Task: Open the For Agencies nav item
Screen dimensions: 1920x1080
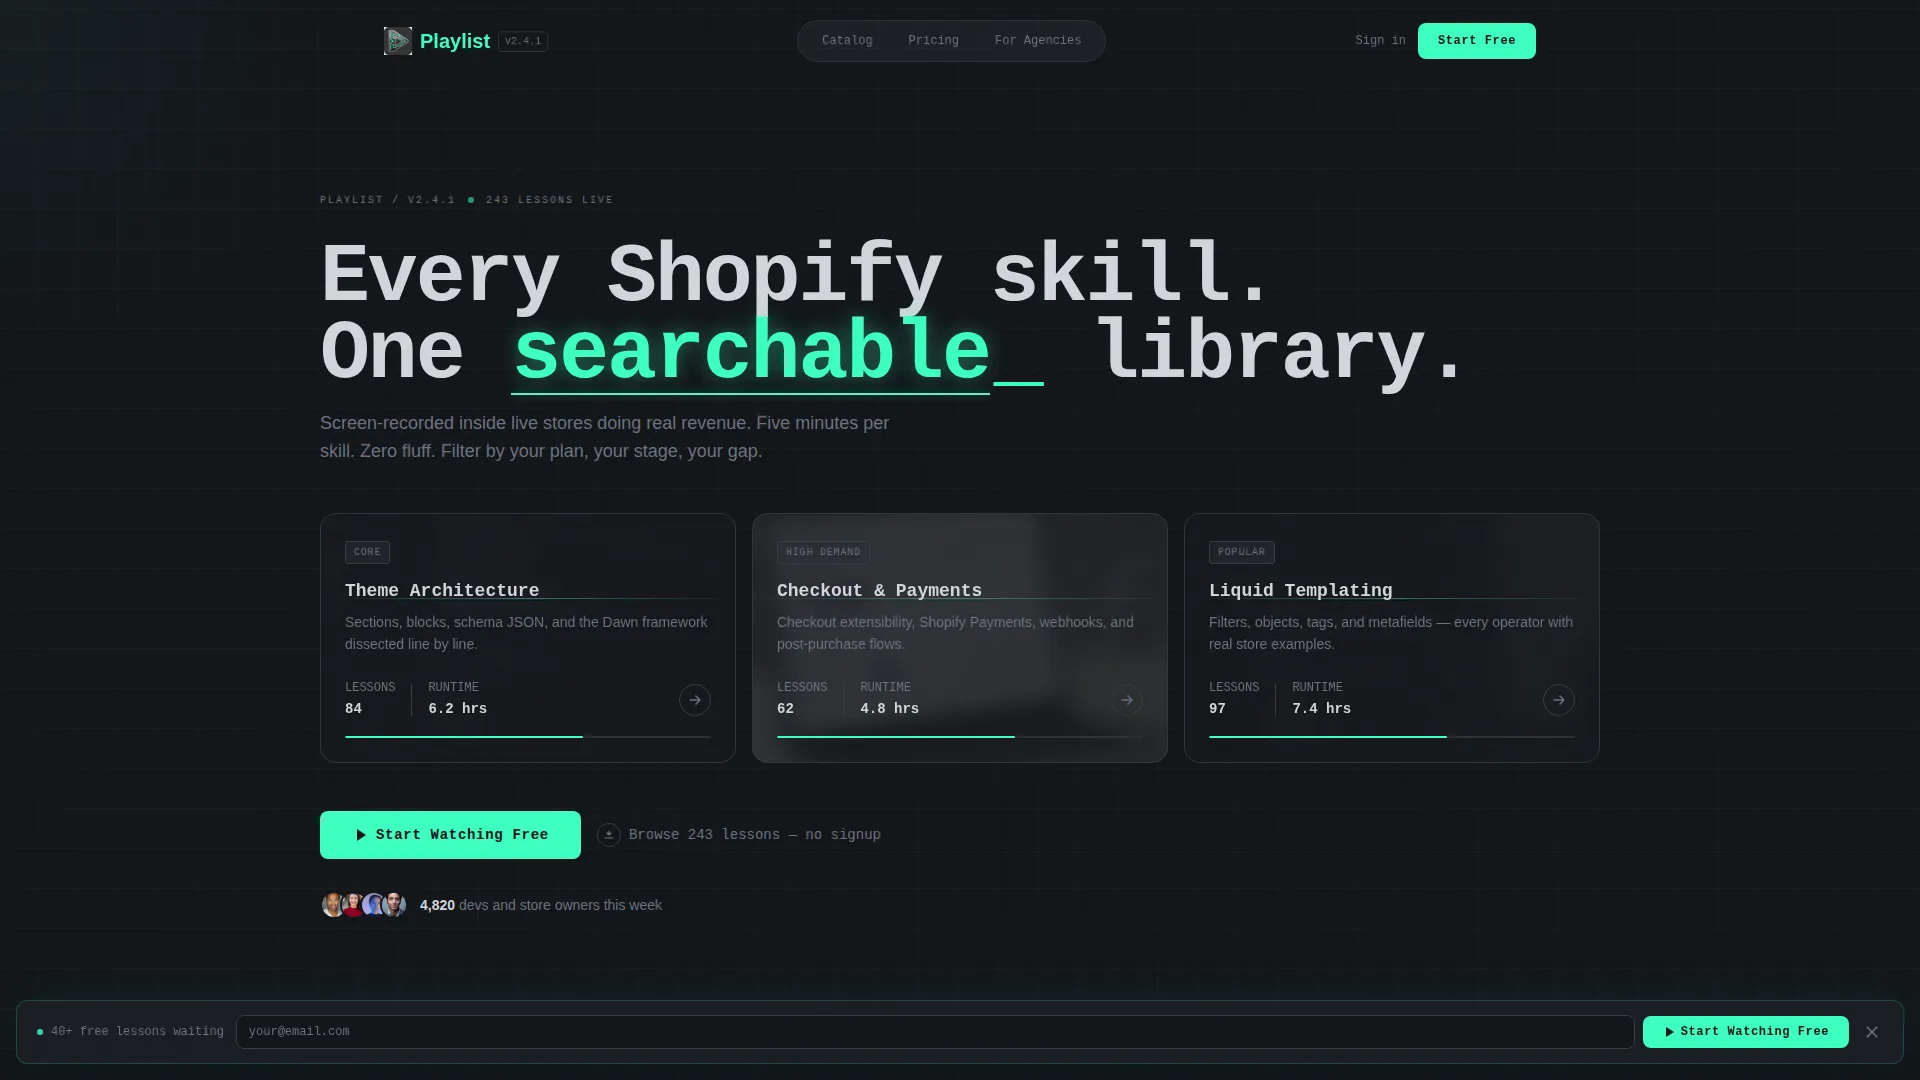Action: coord(1038,41)
